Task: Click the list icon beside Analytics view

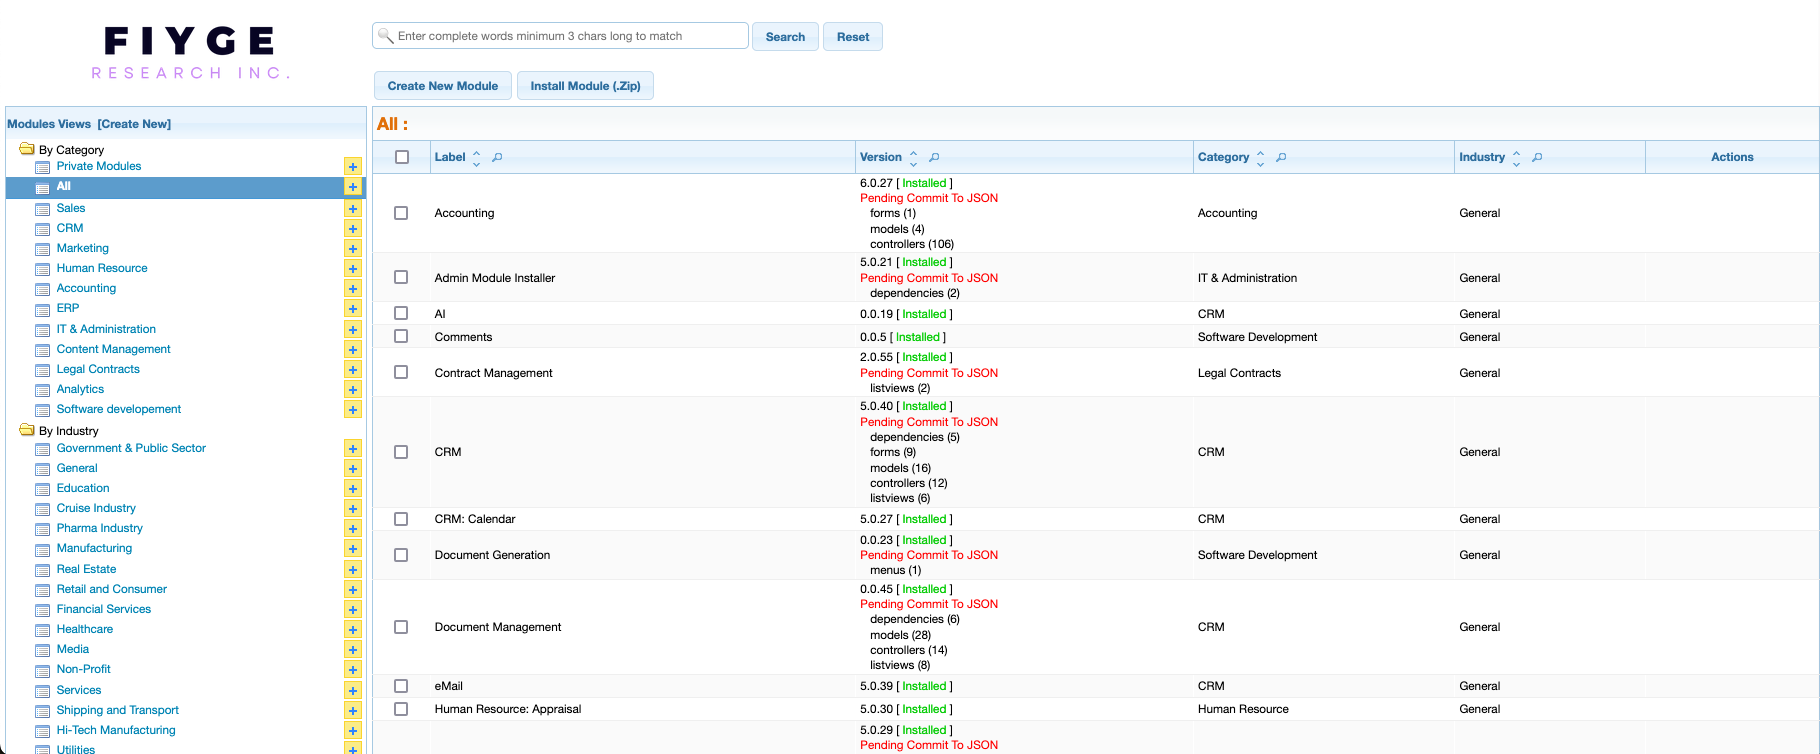Action: point(42,390)
